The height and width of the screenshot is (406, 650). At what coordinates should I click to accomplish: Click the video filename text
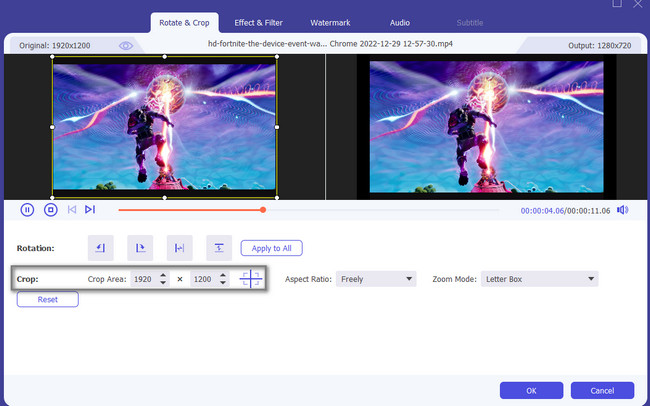pyautogui.click(x=330, y=44)
